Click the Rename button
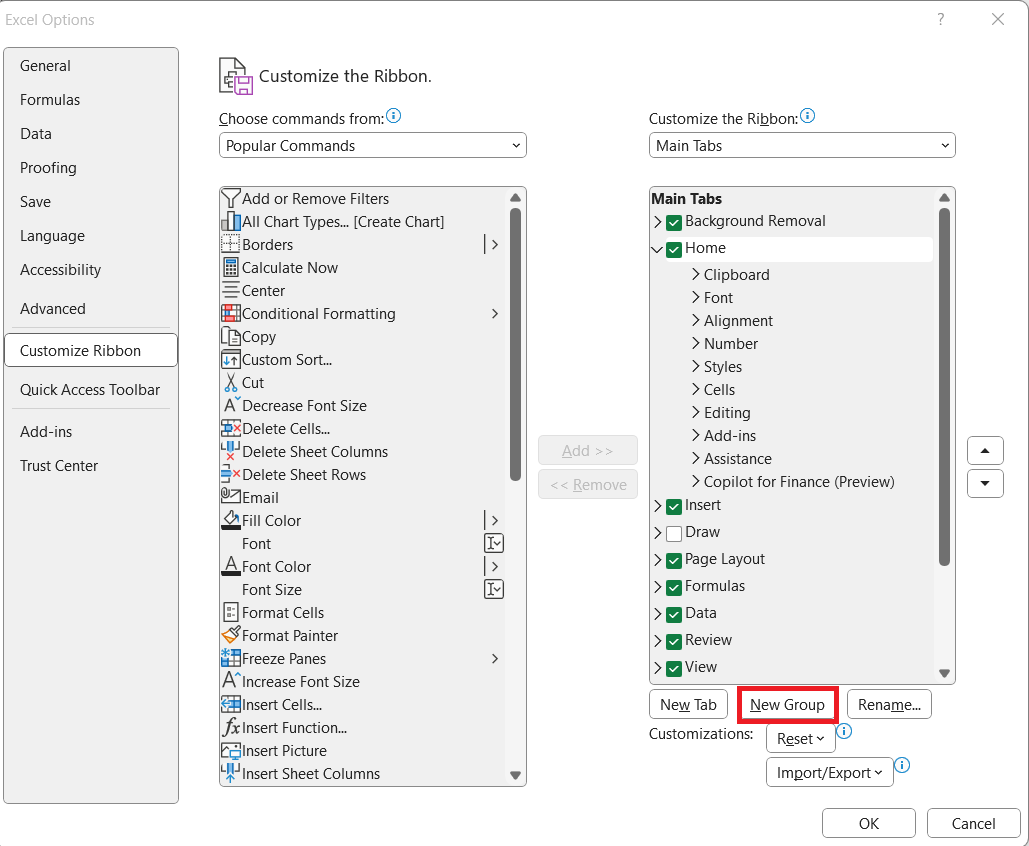The width and height of the screenshot is (1029, 846). click(x=889, y=704)
